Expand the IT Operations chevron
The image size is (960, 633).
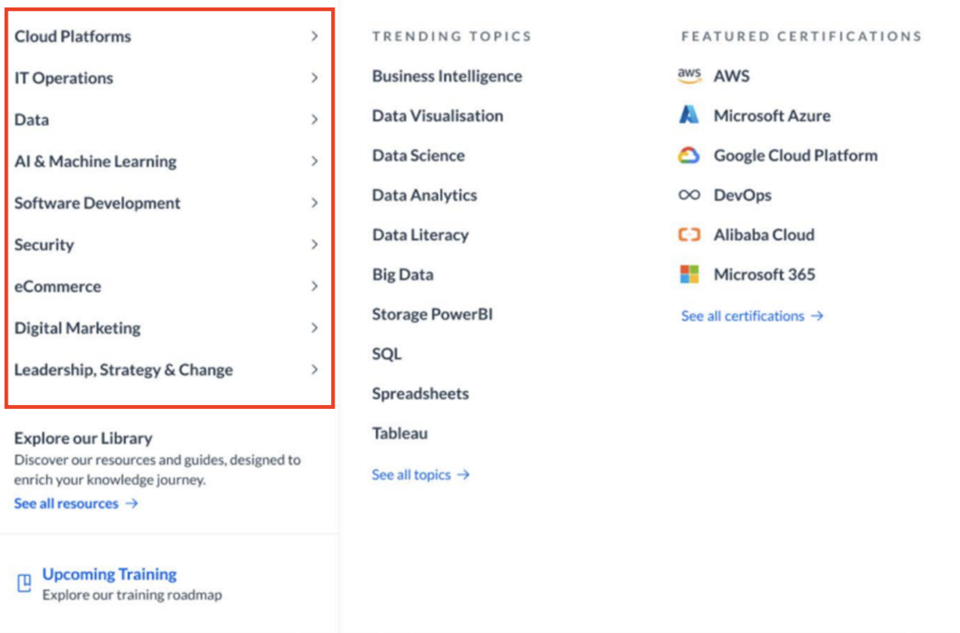pyautogui.click(x=314, y=78)
